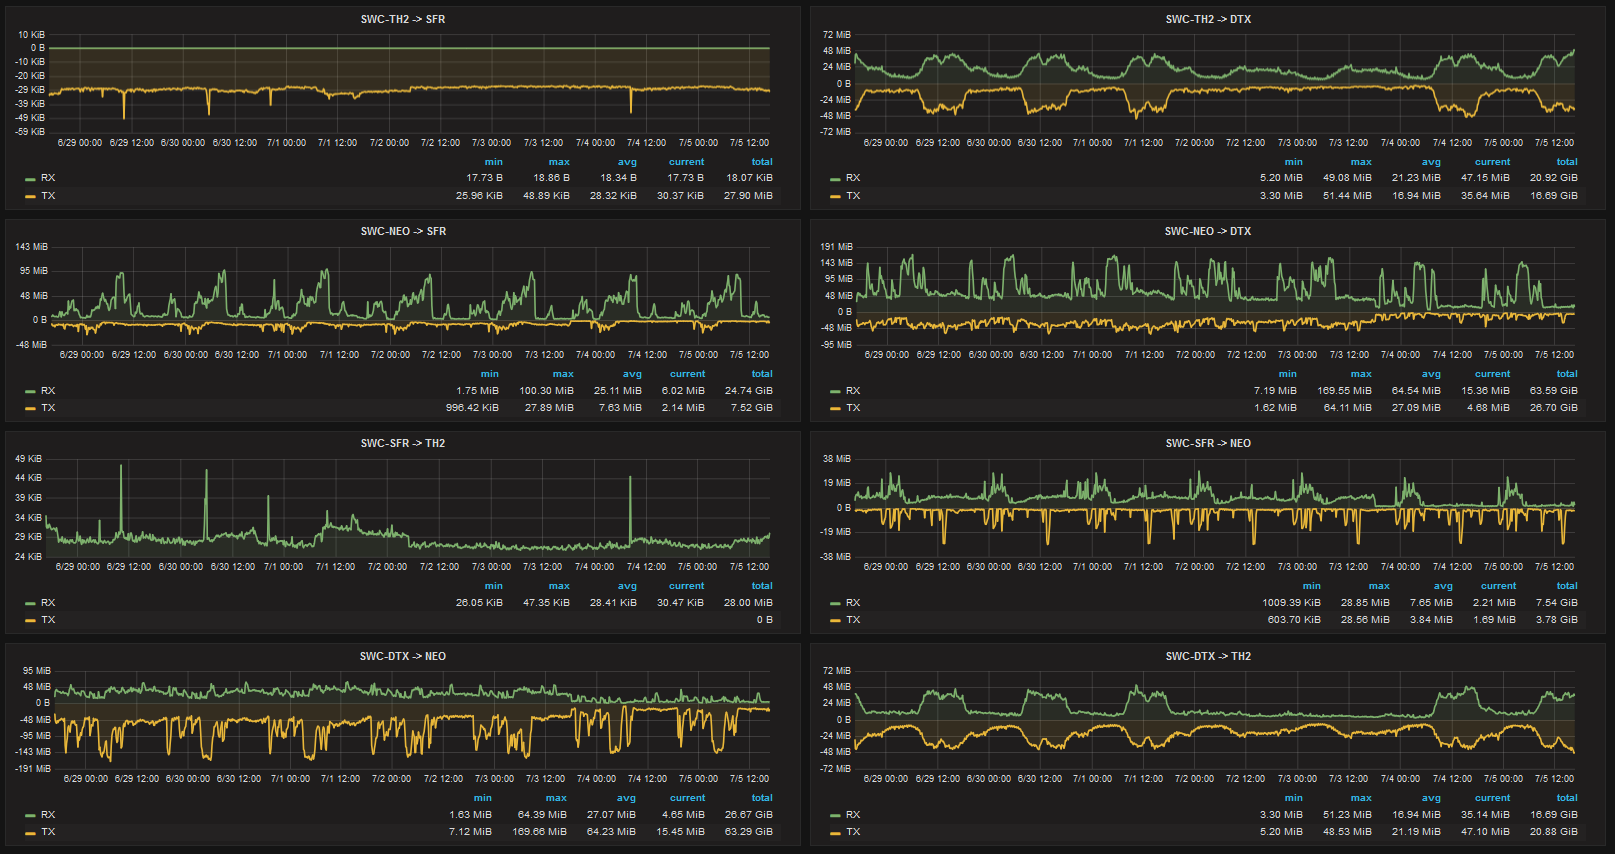Click the 7.54 GiB RX total value
1615x854 pixels.
coord(1556,603)
